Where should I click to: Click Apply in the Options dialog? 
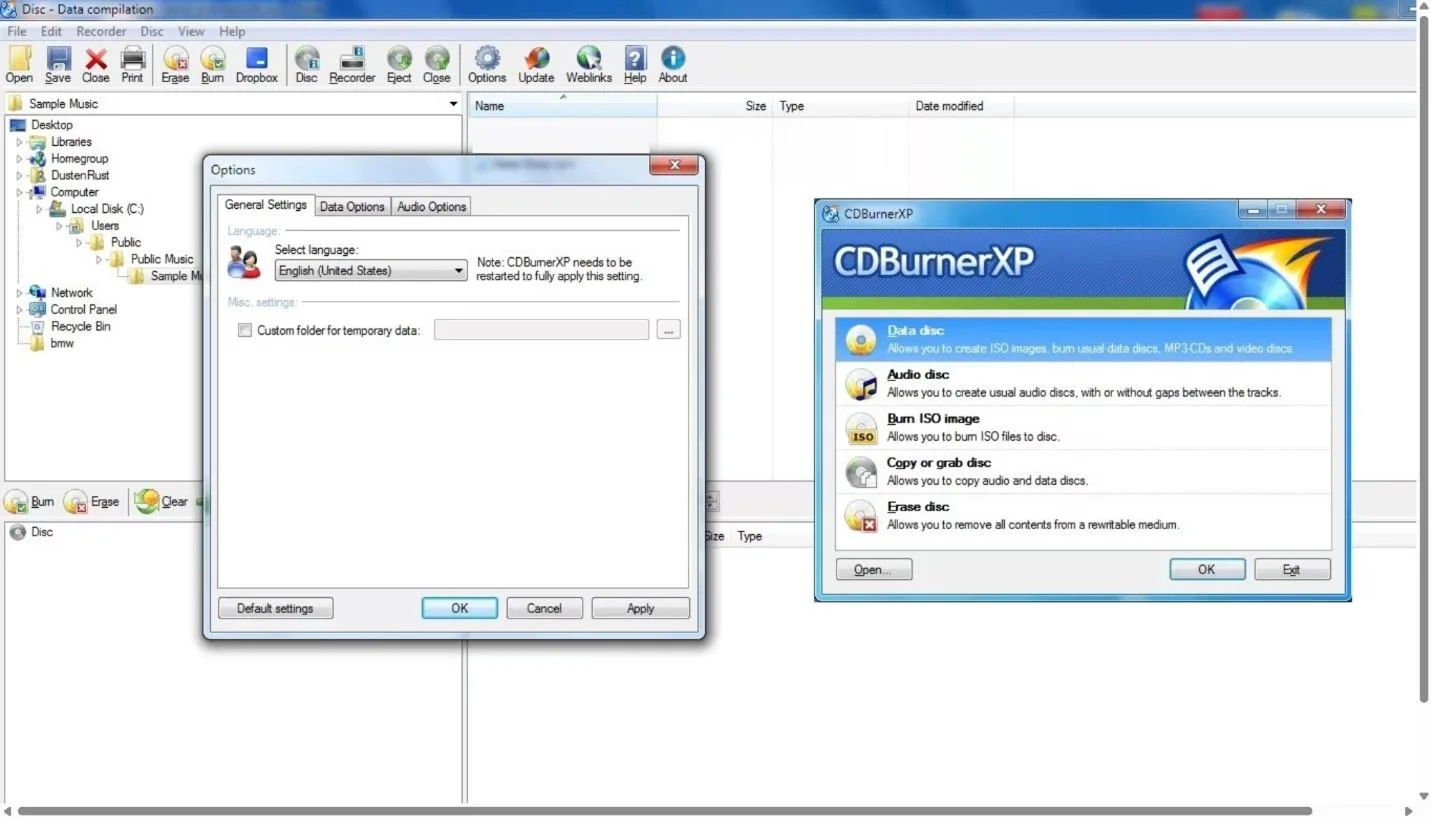click(640, 608)
